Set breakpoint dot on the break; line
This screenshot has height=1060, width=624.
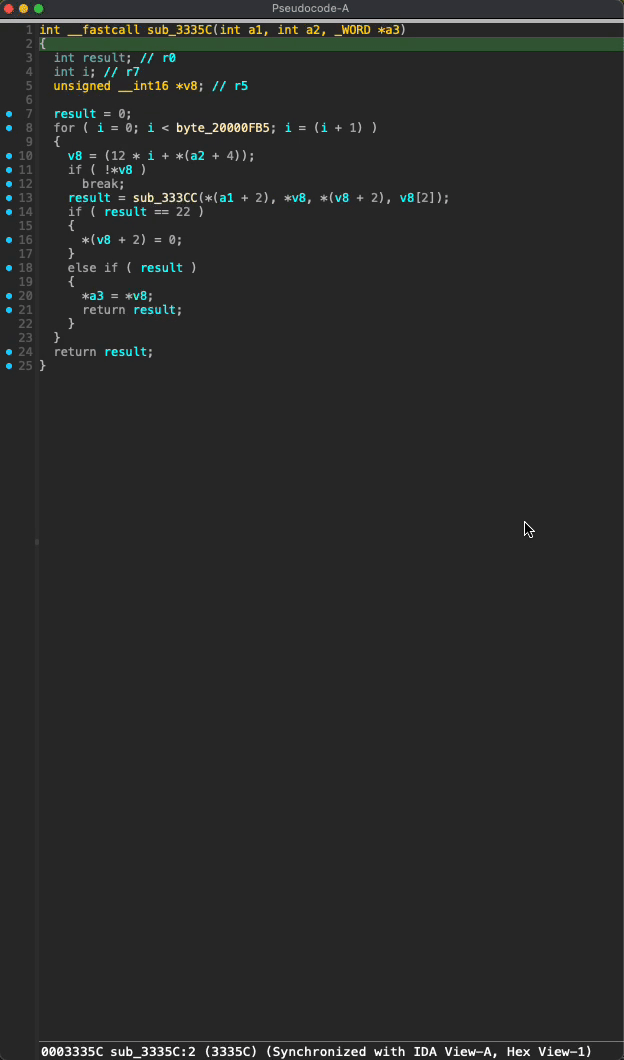pos(9,184)
